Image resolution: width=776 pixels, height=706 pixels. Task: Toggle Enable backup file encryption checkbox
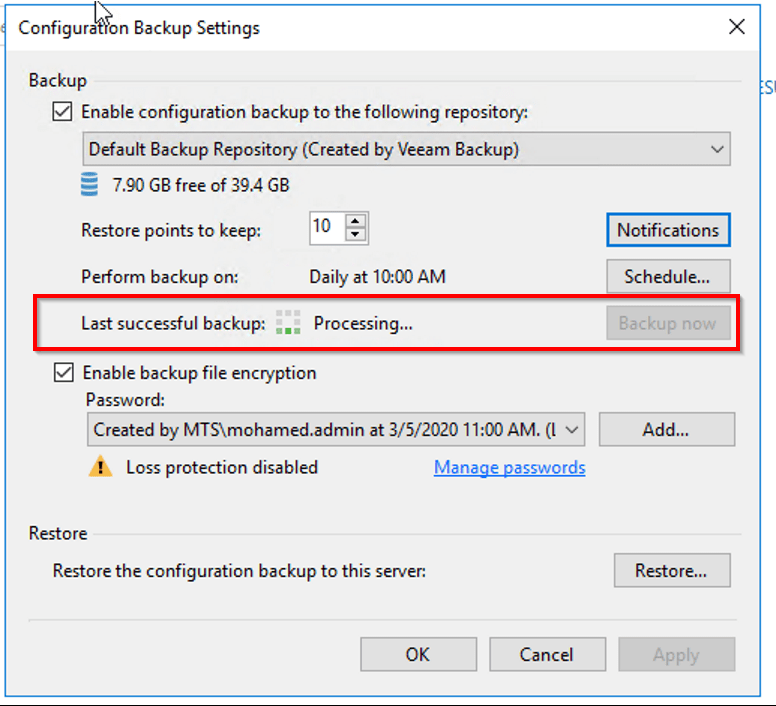click(64, 373)
